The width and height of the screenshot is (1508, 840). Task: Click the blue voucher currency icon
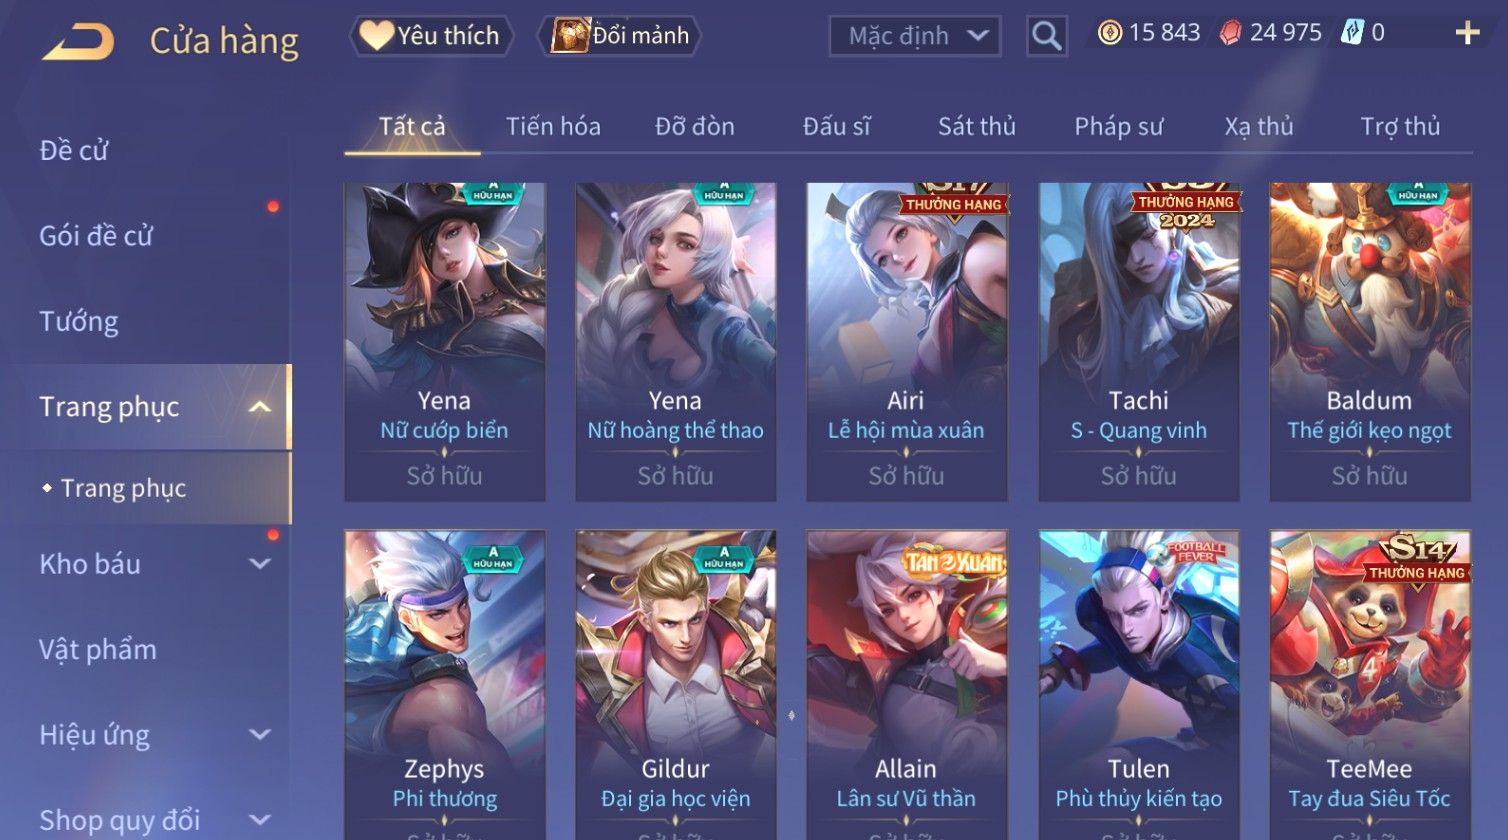[x=1352, y=33]
